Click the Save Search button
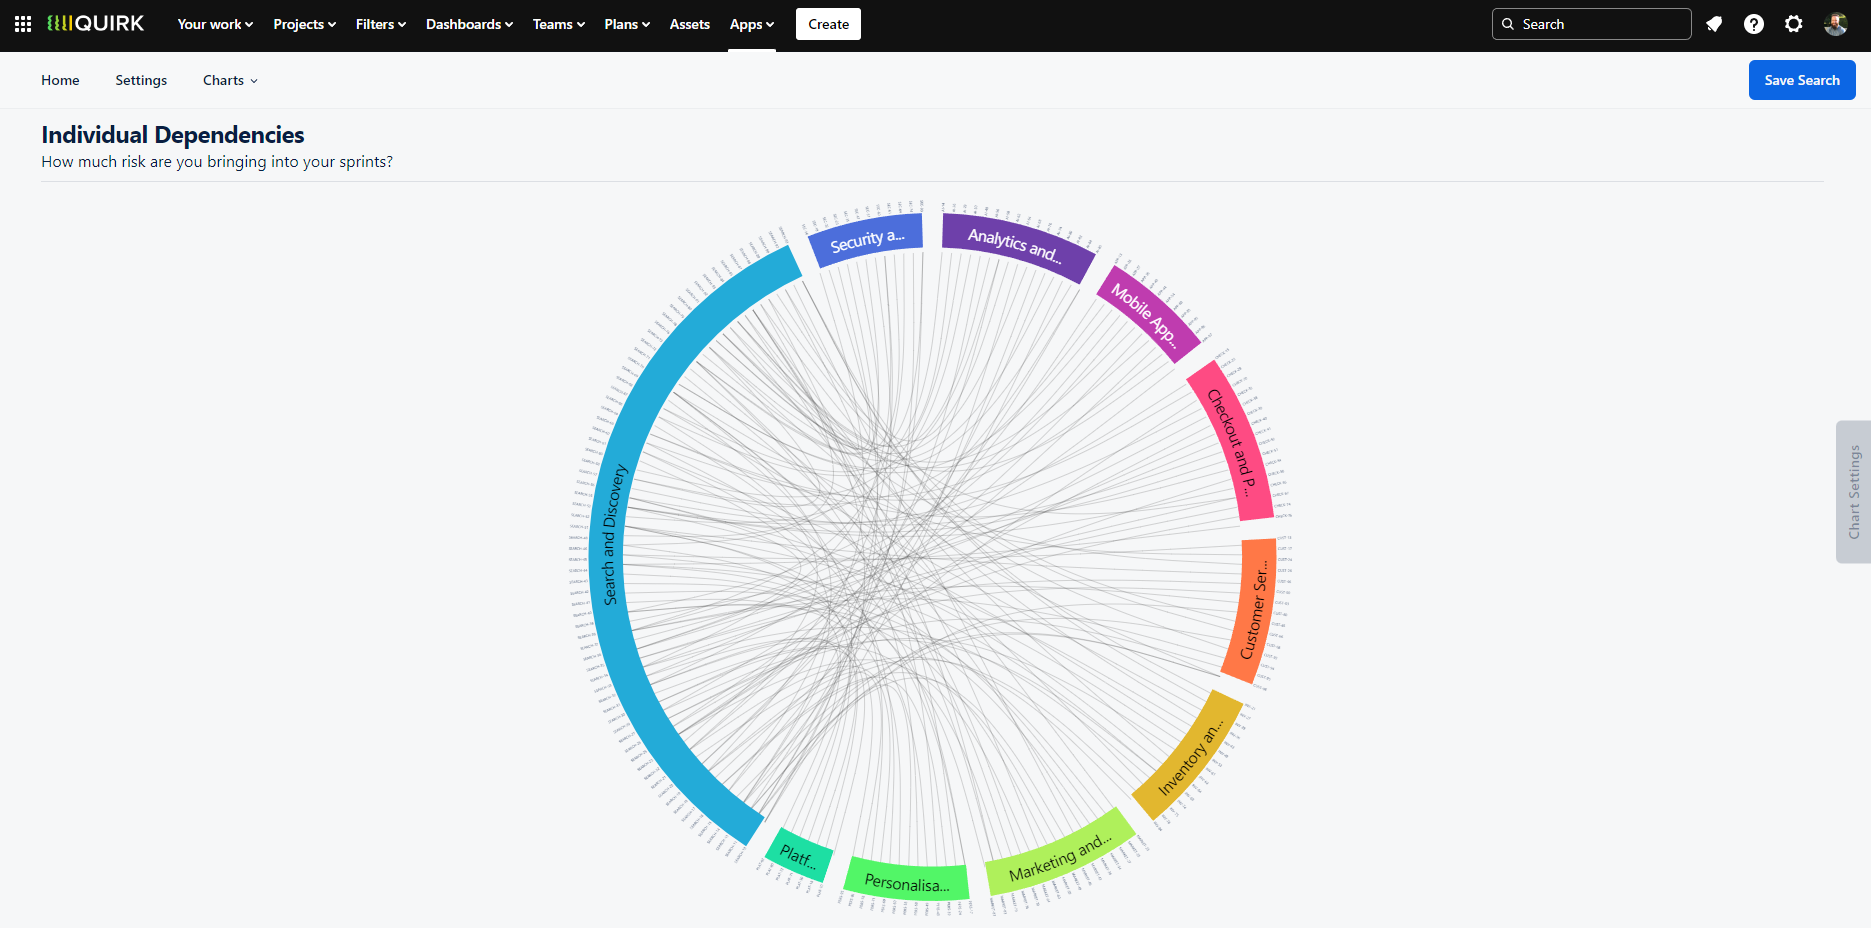Image resolution: width=1871 pixels, height=928 pixels. pyautogui.click(x=1802, y=80)
